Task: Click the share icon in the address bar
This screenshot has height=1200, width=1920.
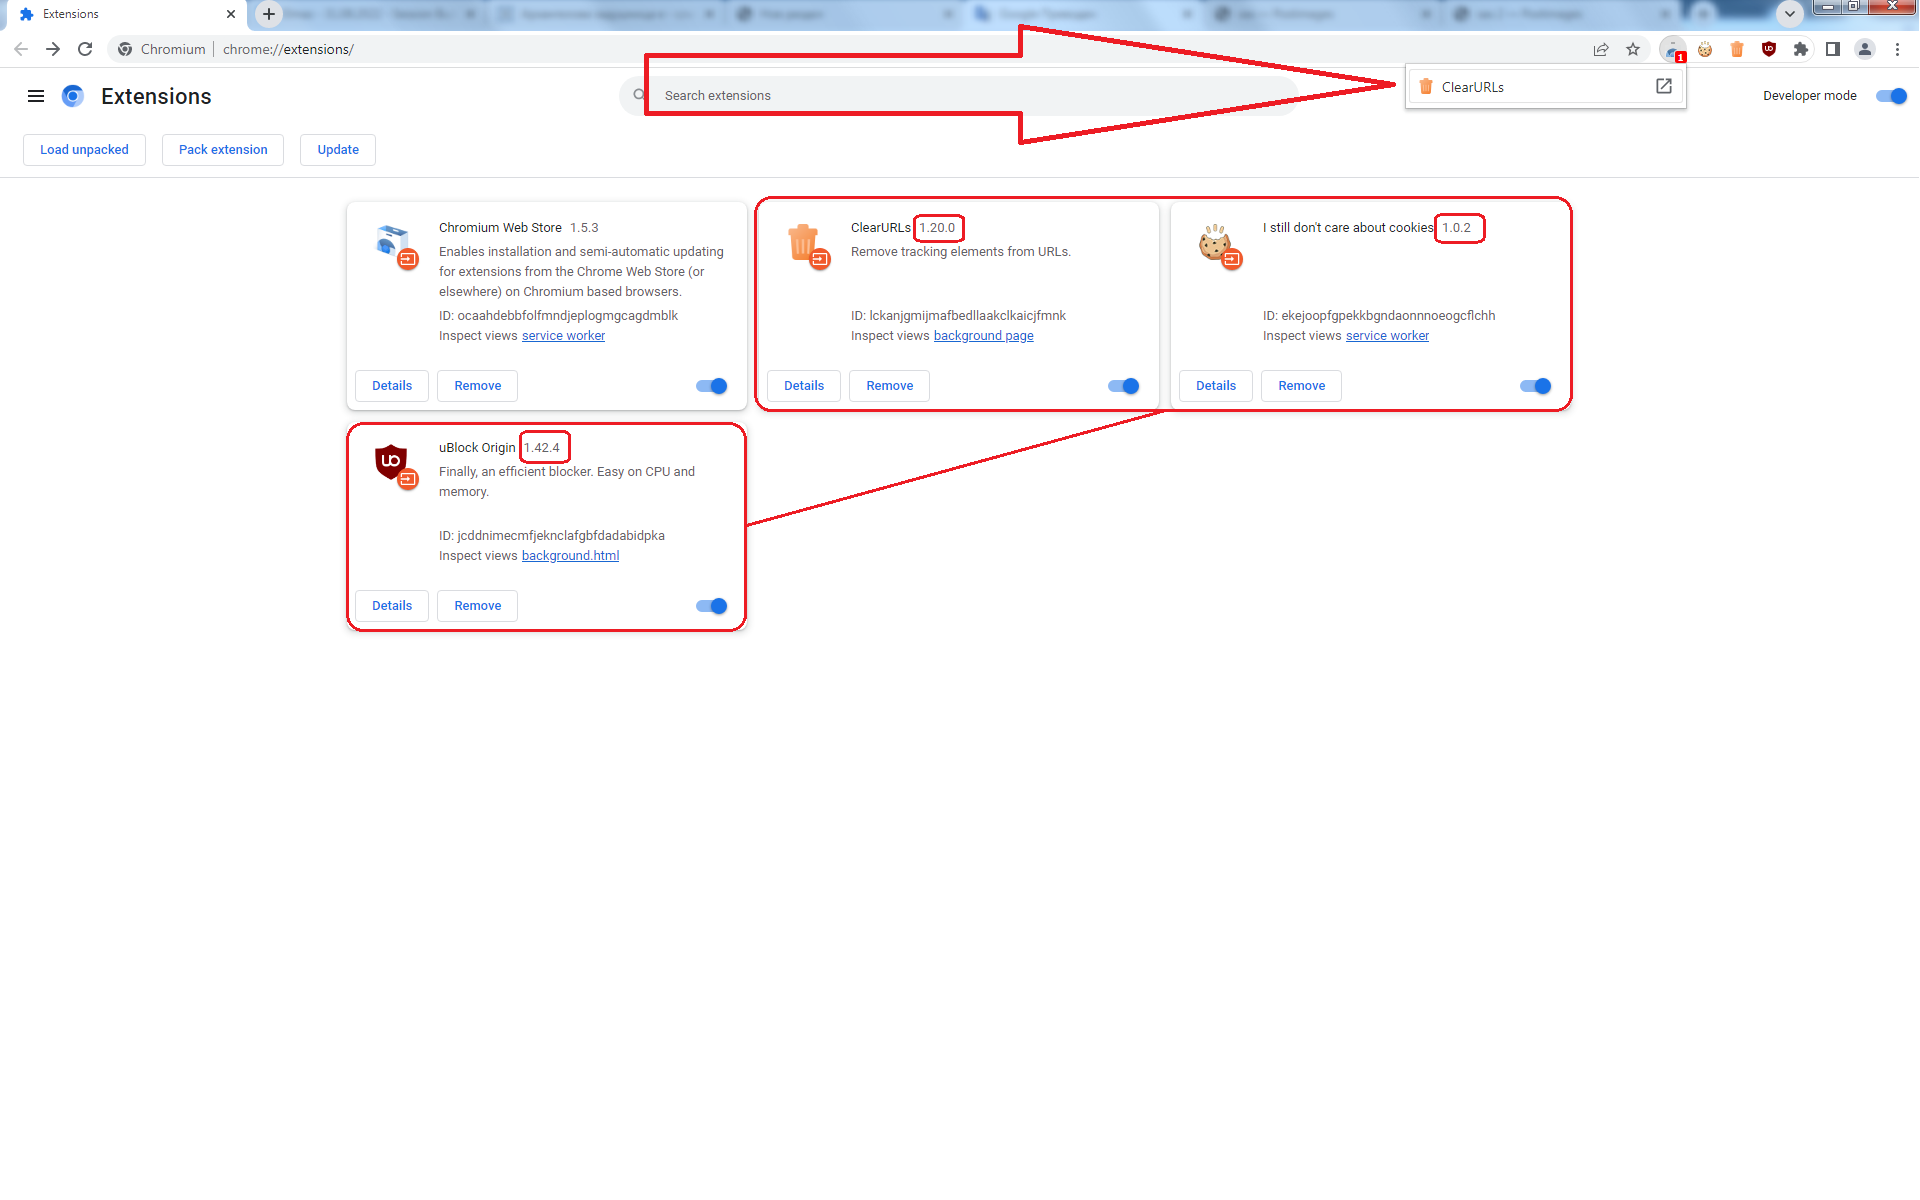Action: click(1601, 49)
